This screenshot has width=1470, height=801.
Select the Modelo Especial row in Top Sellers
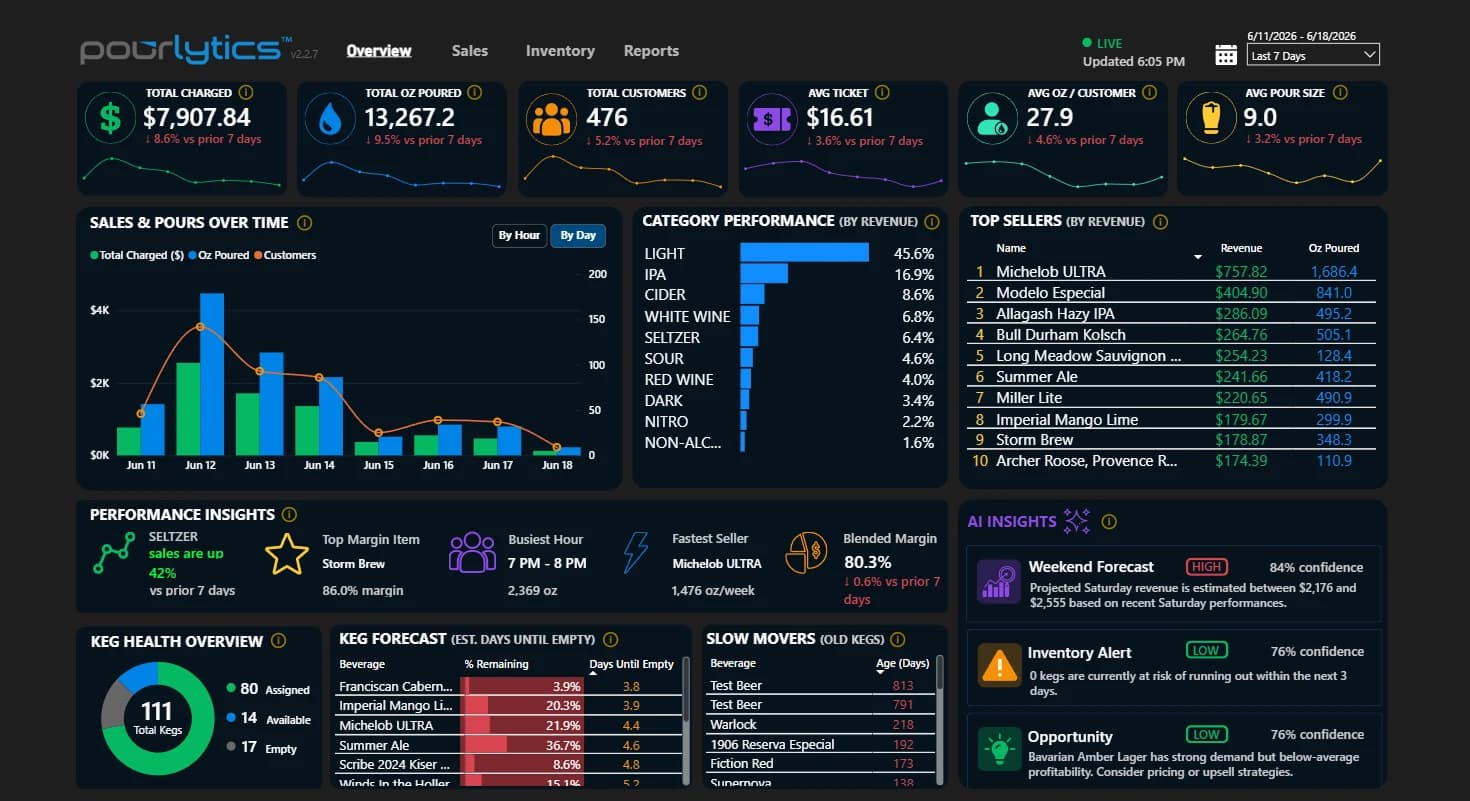(1171, 292)
